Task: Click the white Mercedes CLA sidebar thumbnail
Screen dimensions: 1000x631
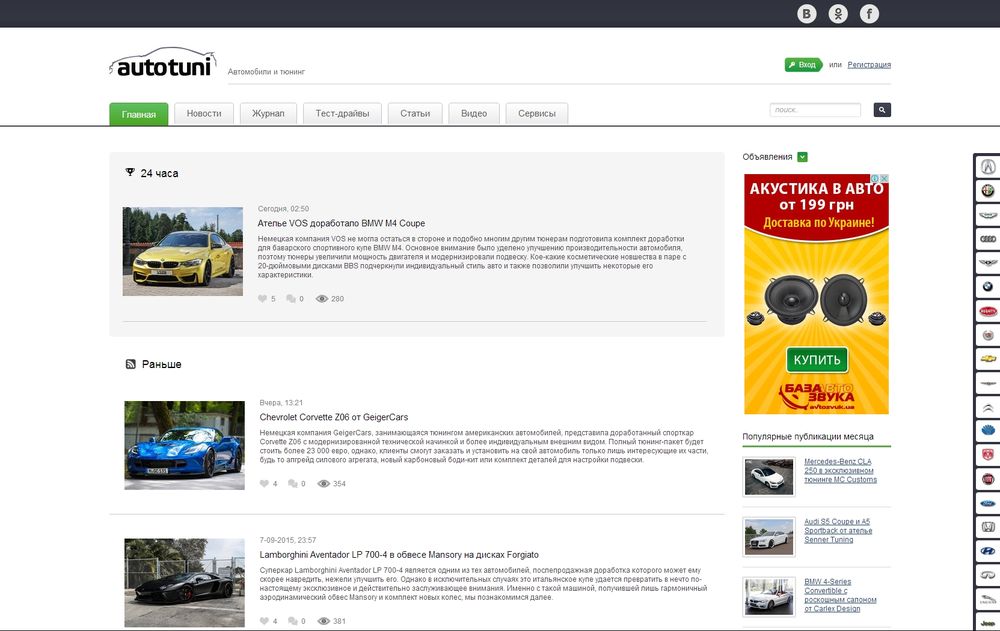Action: pyautogui.click(x=769, y=477)
